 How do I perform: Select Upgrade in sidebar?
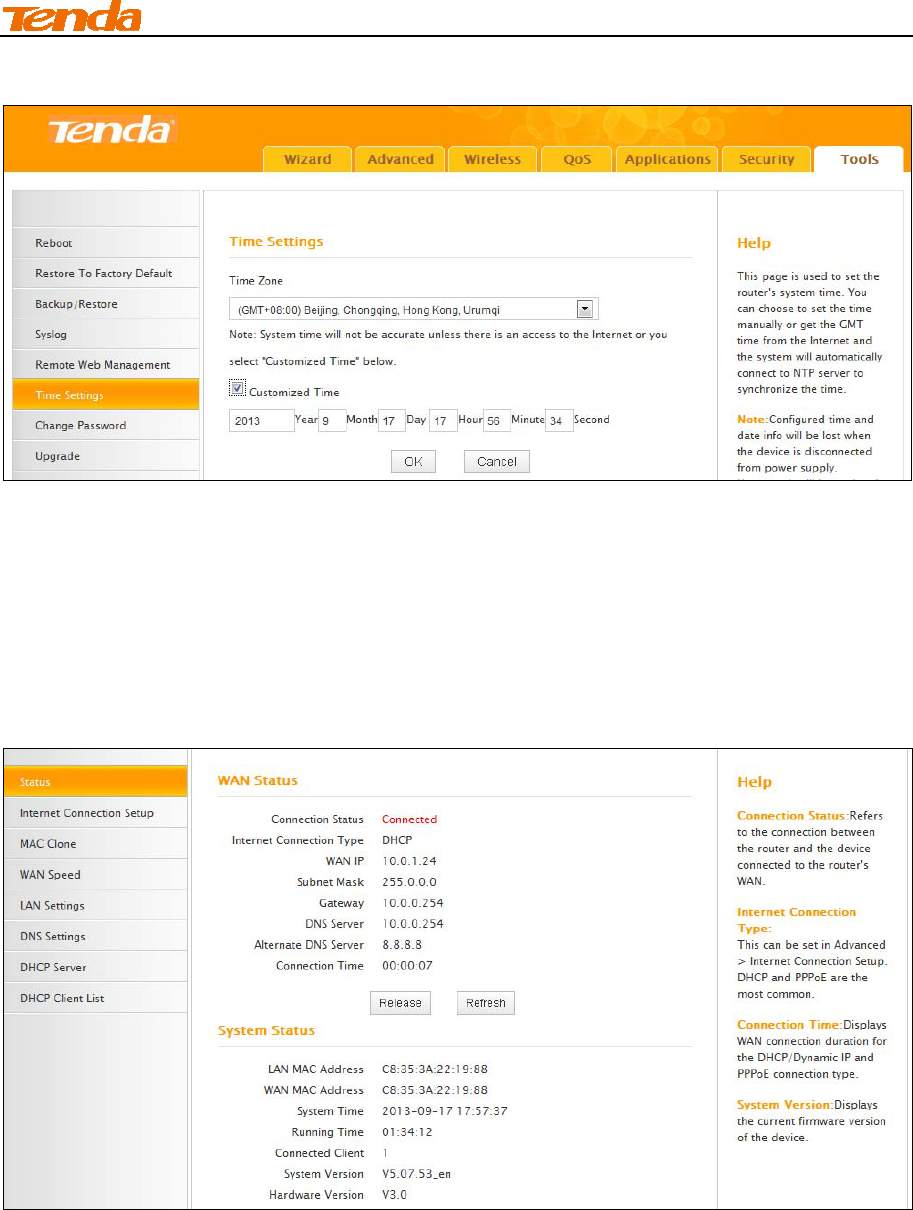click(106, 456)
